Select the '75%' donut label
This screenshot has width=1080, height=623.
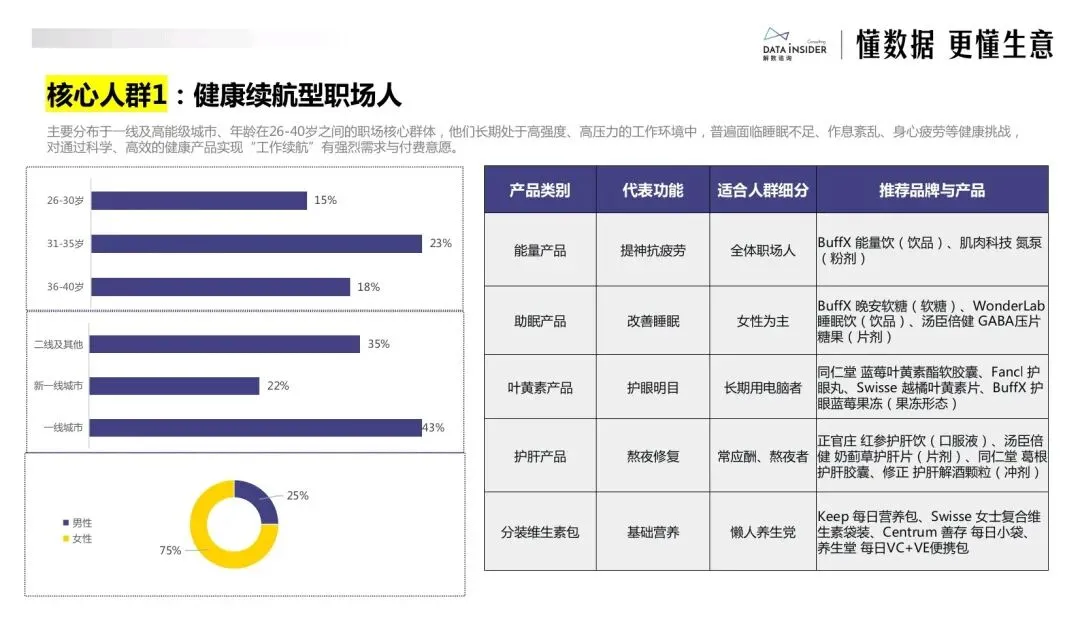(x=170, y=550)
